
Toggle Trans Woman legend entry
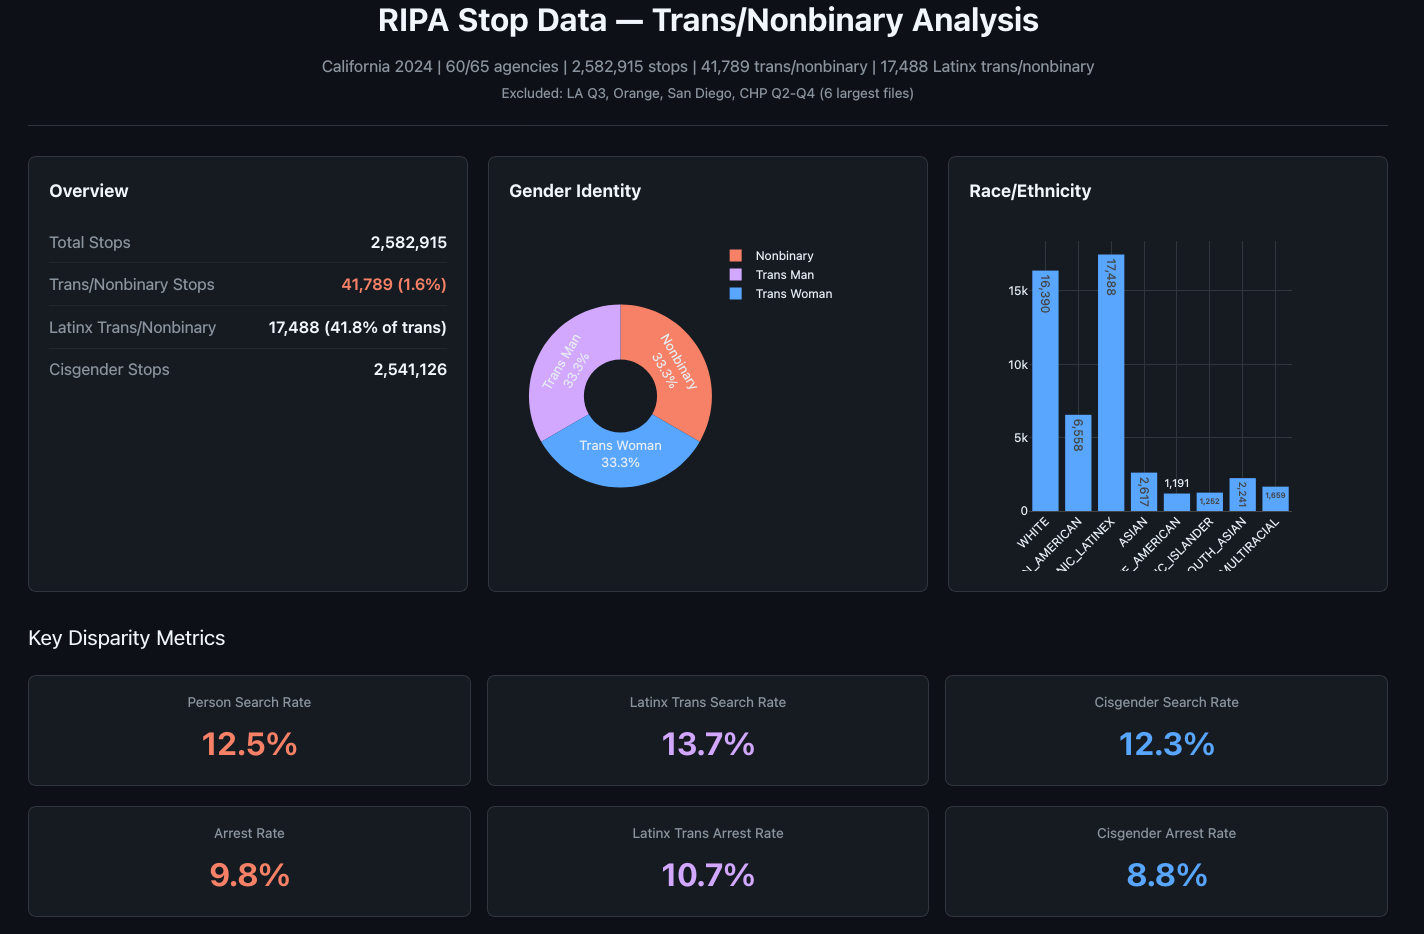tap(781, 294)
